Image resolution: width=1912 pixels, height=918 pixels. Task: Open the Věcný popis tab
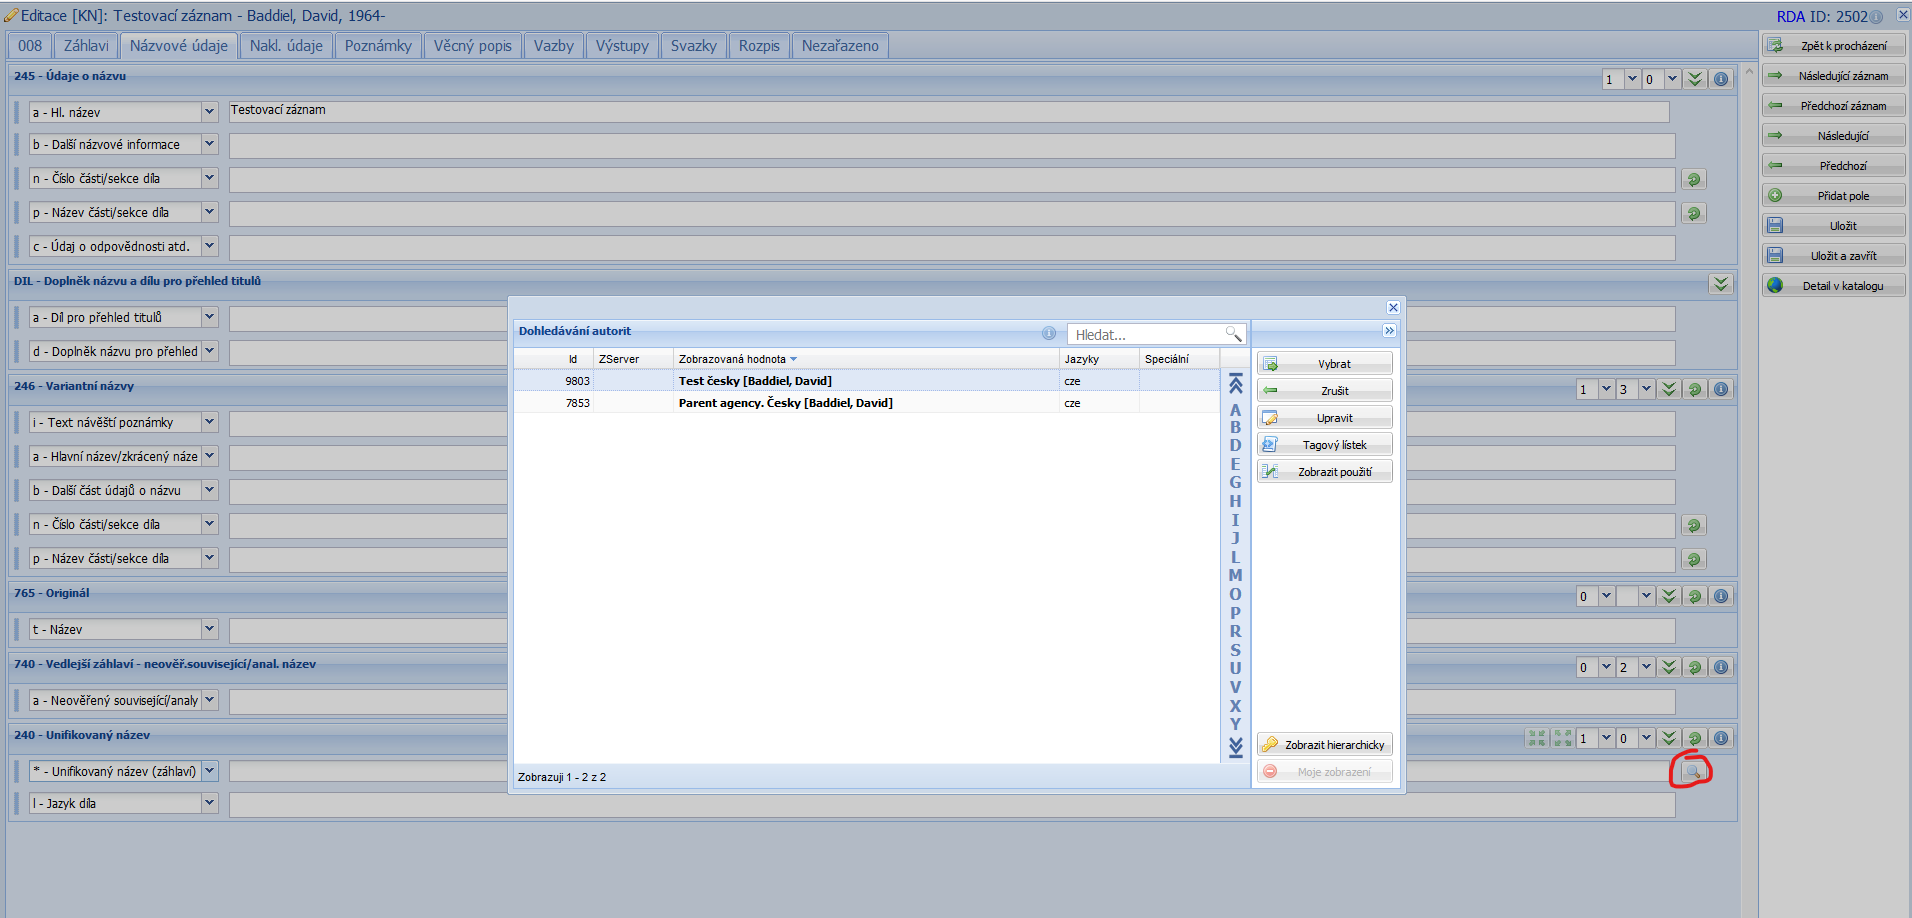472,46
